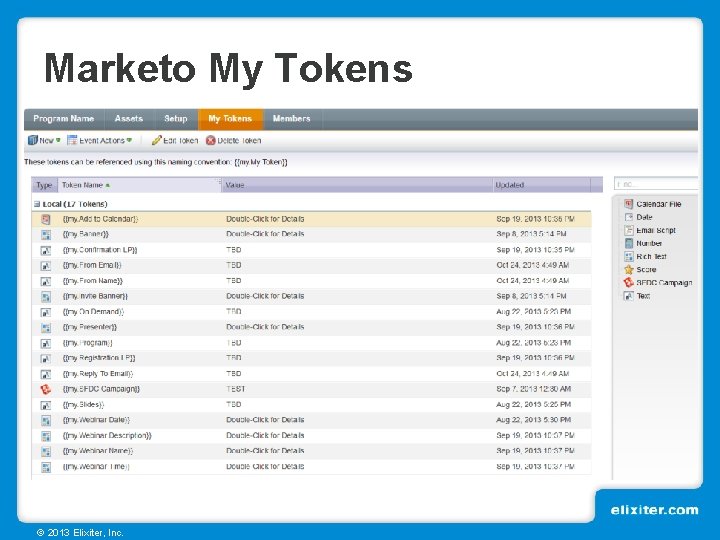Select the {{my.From Email}} token name
720x540 pixels.
92,265
